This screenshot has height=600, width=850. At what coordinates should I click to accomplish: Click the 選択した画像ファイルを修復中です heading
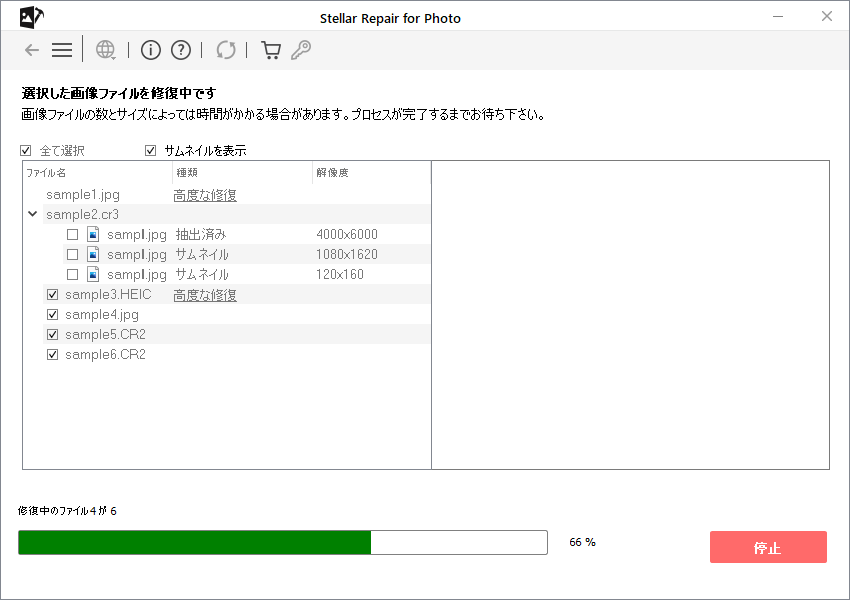(x=119, y=93)
